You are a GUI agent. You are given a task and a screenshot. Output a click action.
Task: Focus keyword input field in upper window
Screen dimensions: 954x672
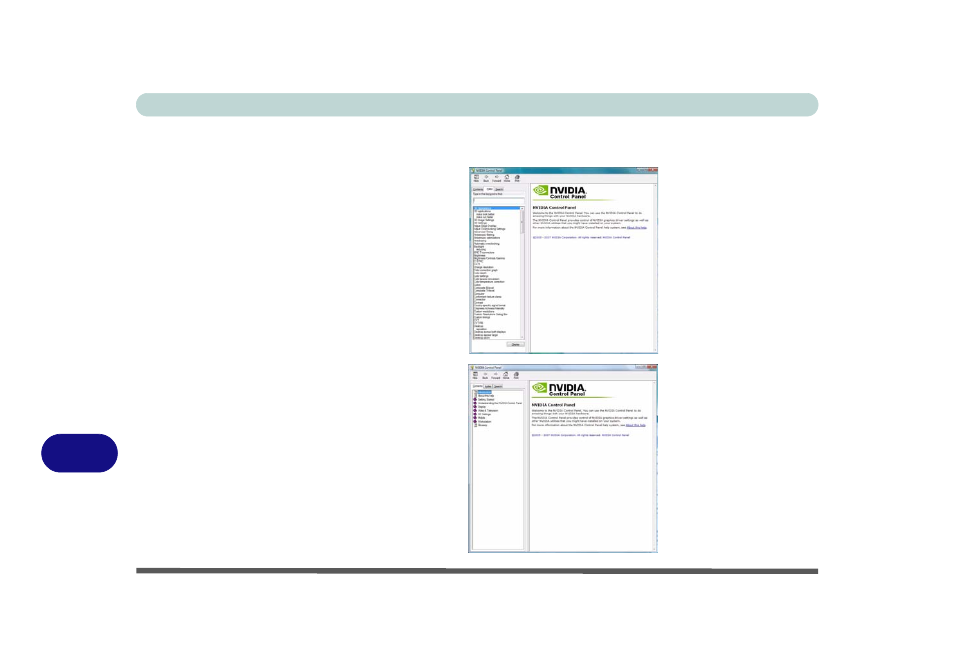click(x=498, y=201)
